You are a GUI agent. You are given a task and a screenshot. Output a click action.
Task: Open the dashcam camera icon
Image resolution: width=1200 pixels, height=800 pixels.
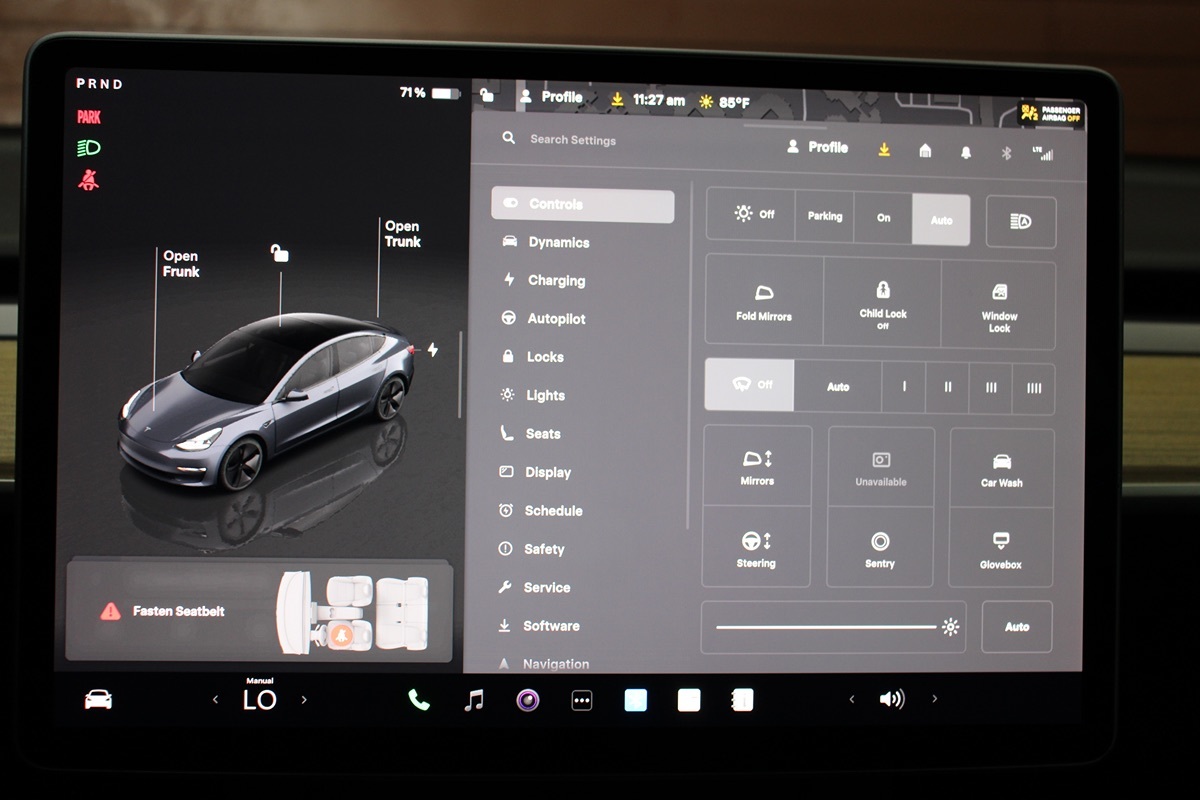click(528, 700)
